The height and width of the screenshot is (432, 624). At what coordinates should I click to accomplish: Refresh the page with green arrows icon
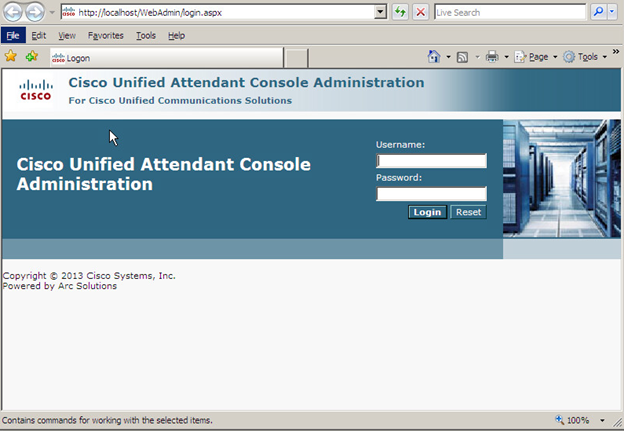click(400, 12)
